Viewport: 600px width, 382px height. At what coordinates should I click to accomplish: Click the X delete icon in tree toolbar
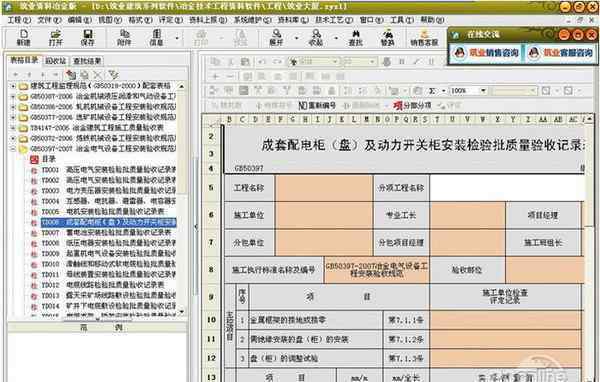[98, 74]
